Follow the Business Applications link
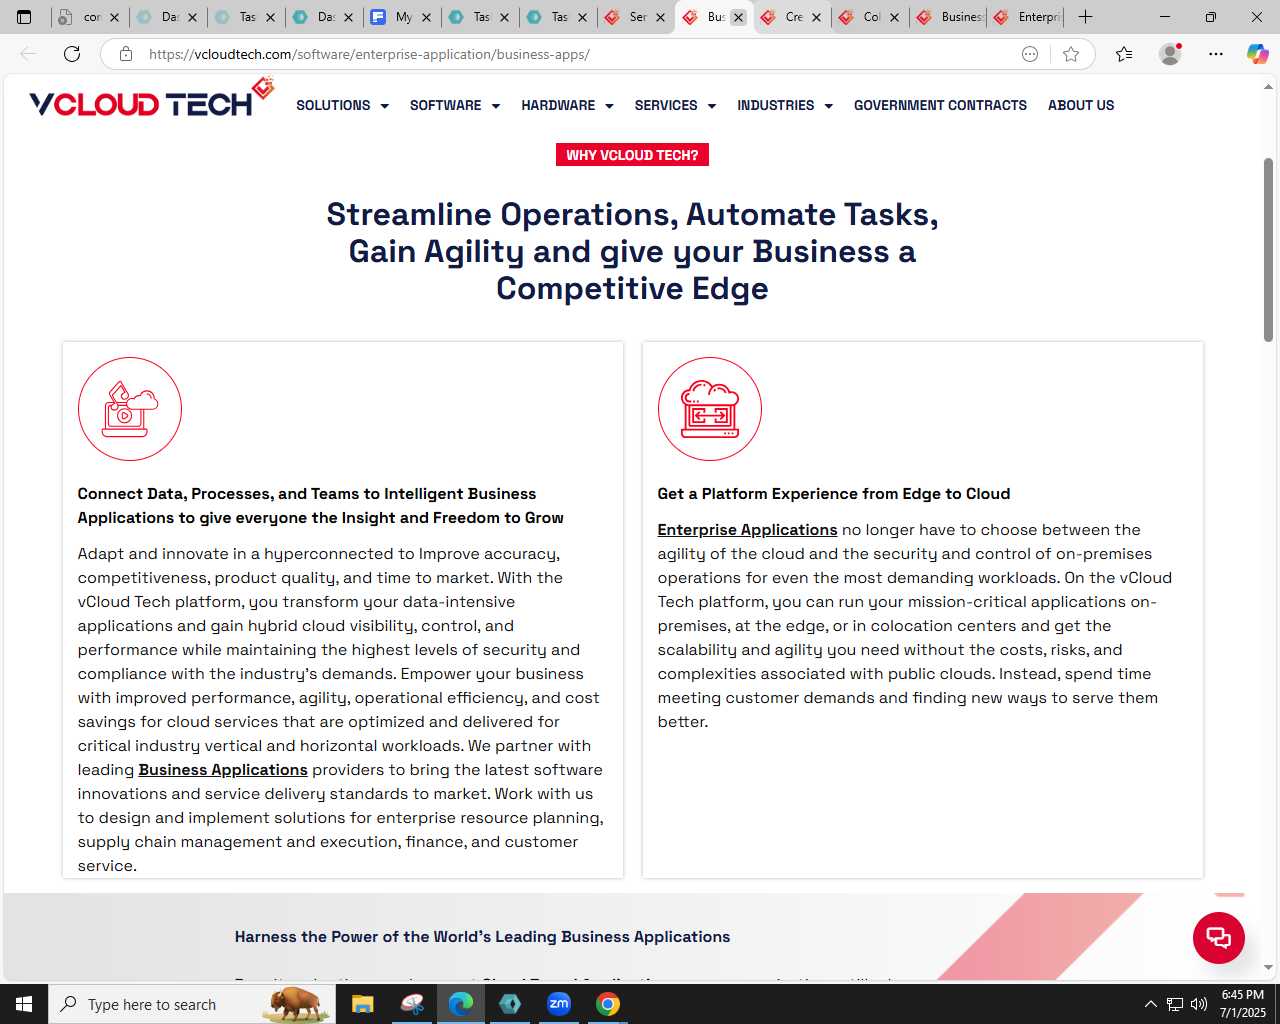Image resolution: width=1280 pixels, height=1024 pixels. coord(223,770)
